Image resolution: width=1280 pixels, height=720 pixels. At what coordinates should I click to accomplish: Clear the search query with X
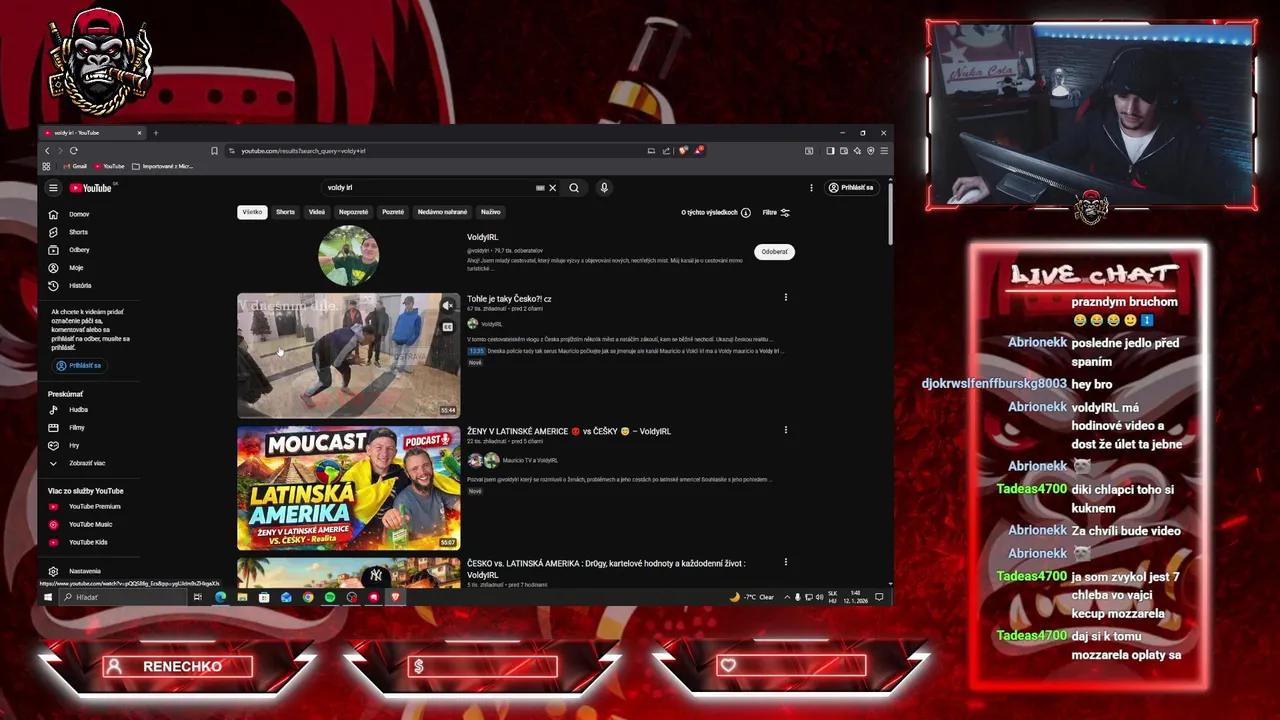point(552,188)
